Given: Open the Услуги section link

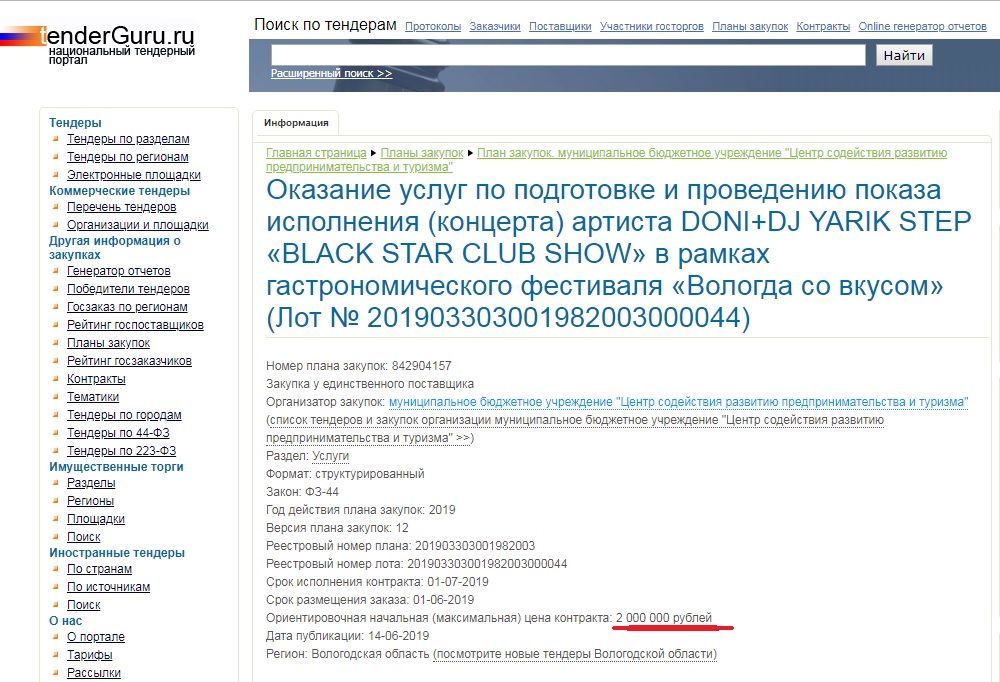Looking at the screenshot, I should click(x=330, y=456).
